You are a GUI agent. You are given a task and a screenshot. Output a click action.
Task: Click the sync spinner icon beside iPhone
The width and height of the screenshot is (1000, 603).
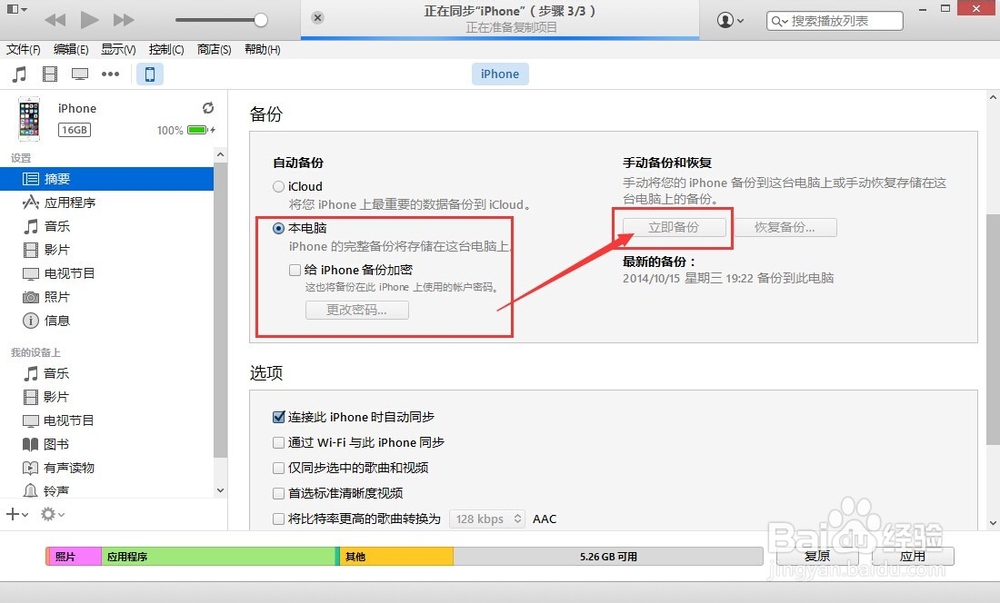click(208, 108)
